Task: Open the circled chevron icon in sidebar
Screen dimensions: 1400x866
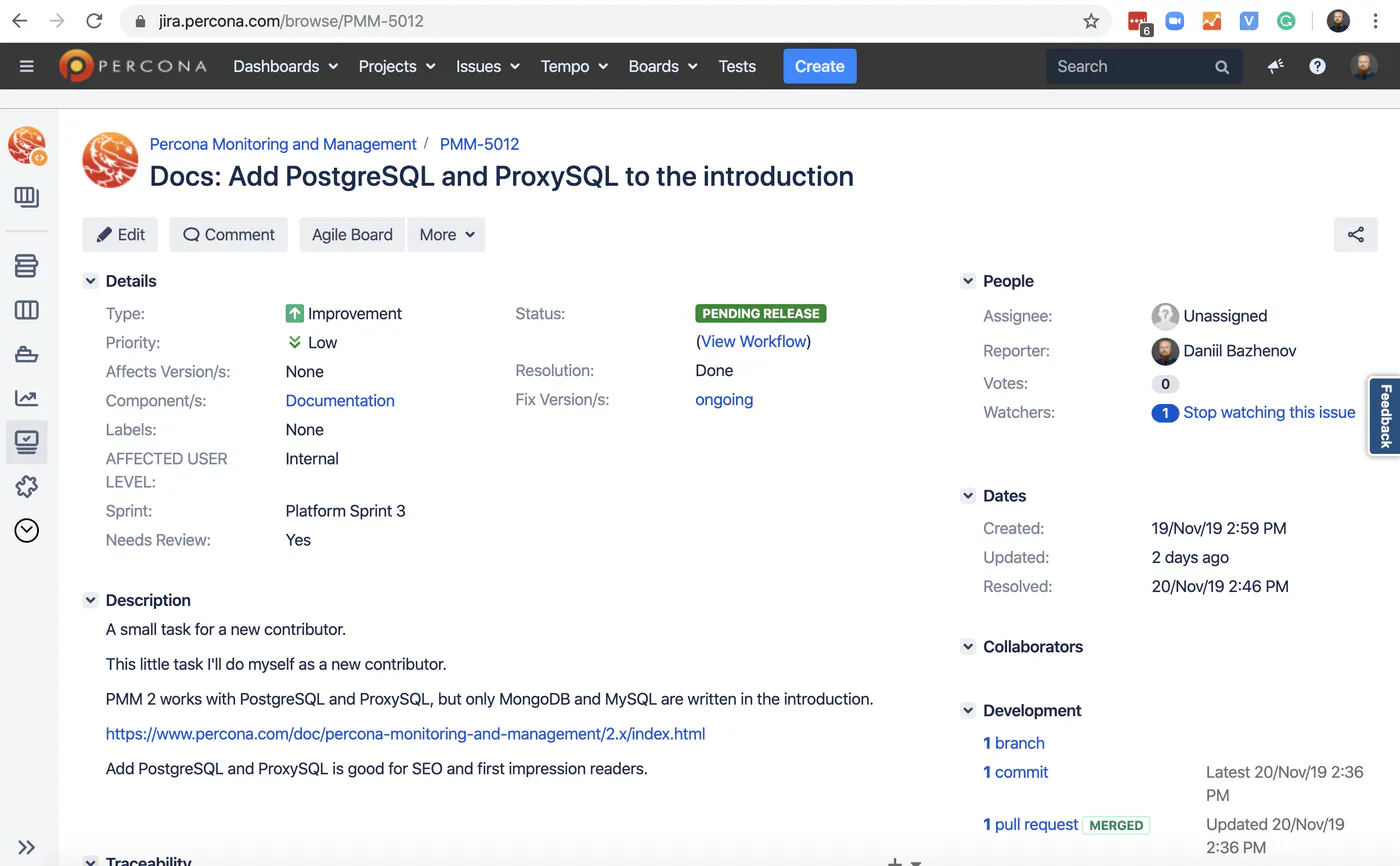Action: (27, 530)
